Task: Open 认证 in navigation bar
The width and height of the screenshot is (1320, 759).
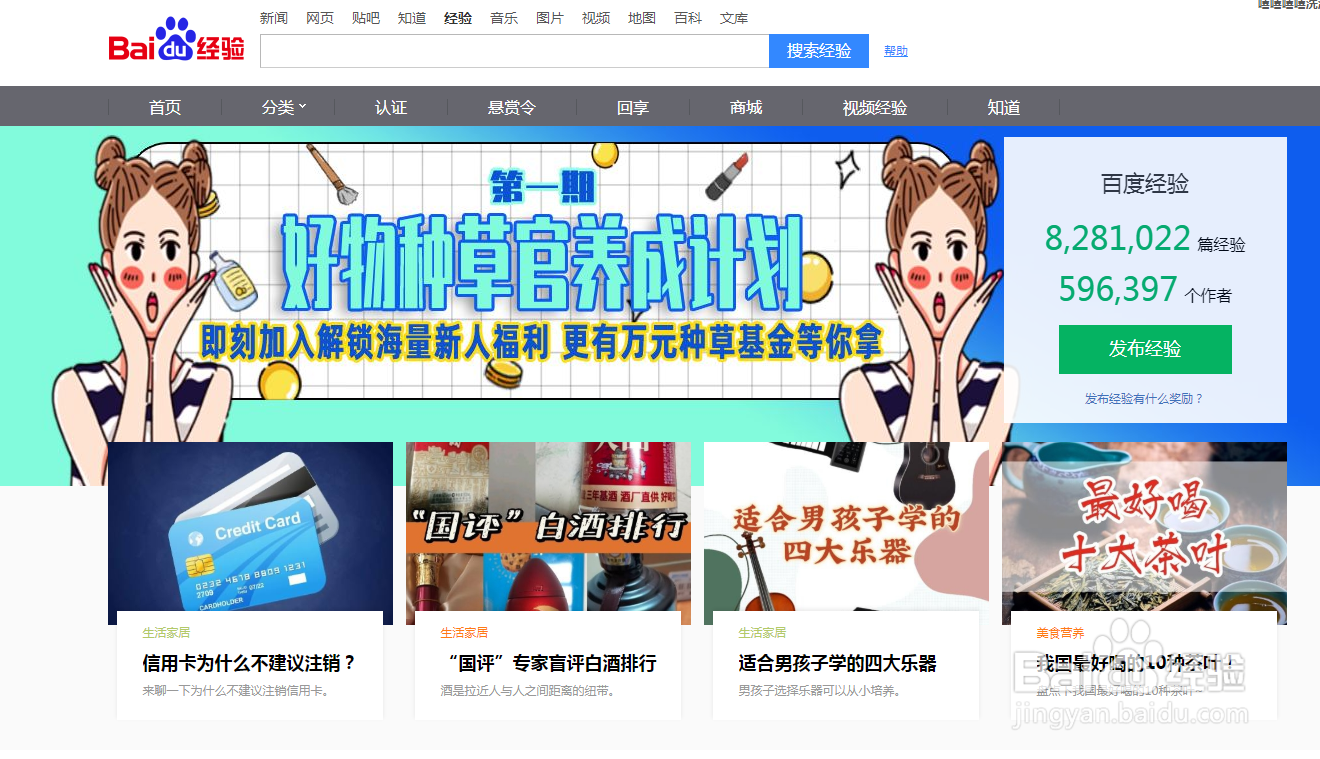Action: (391, 107)
